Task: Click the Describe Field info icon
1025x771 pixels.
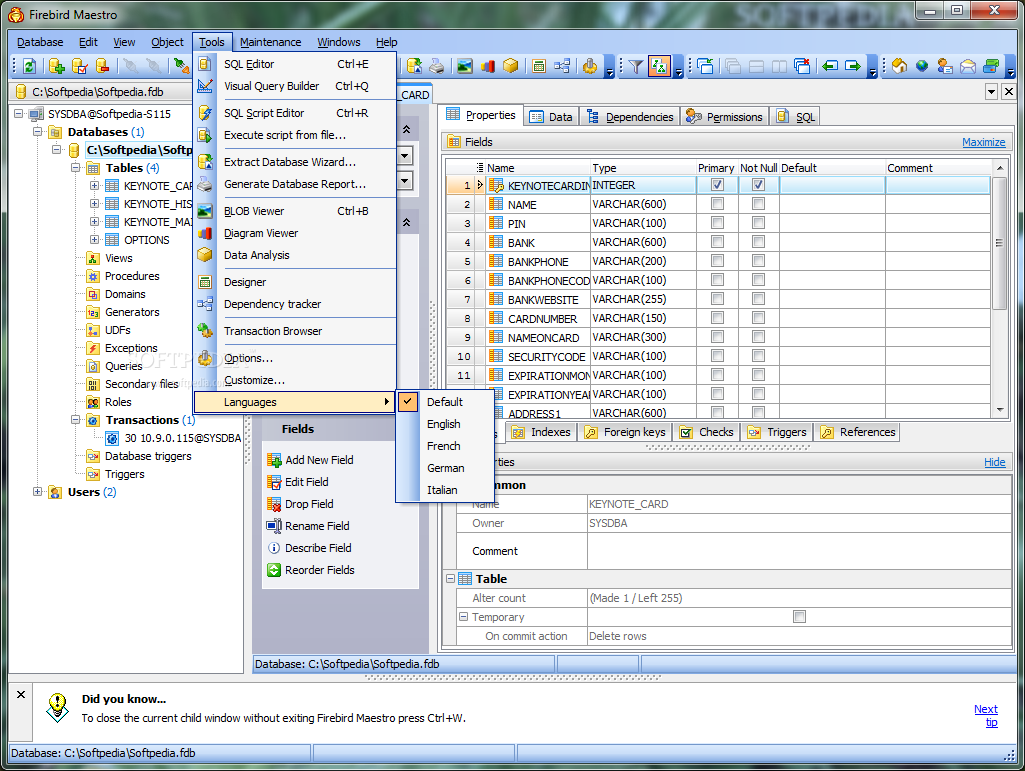Action: pyautogui.click(x=274, y=548)
